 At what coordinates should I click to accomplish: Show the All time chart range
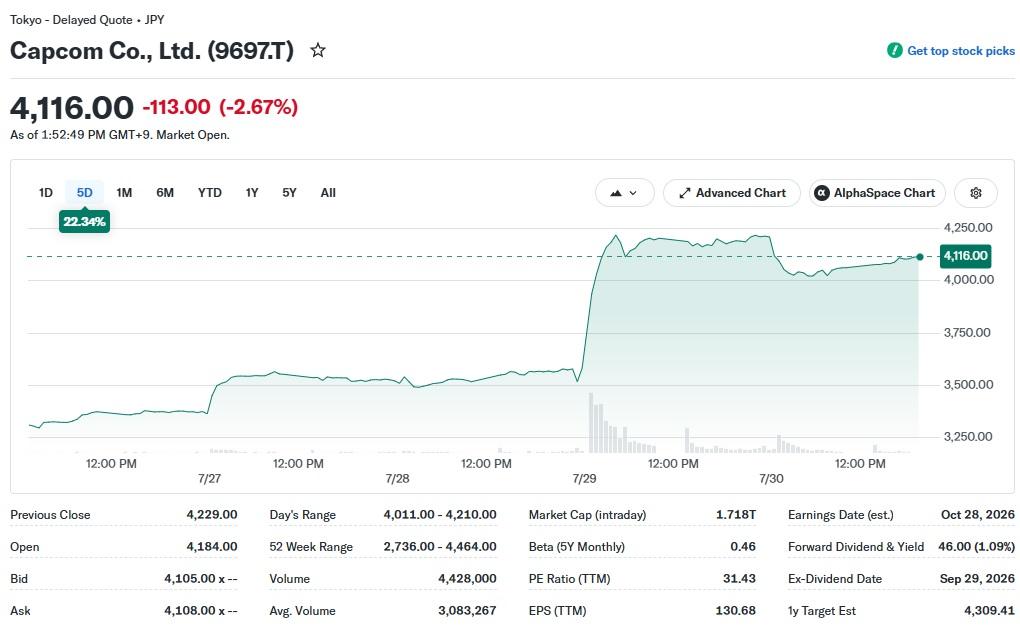(328, 192)
